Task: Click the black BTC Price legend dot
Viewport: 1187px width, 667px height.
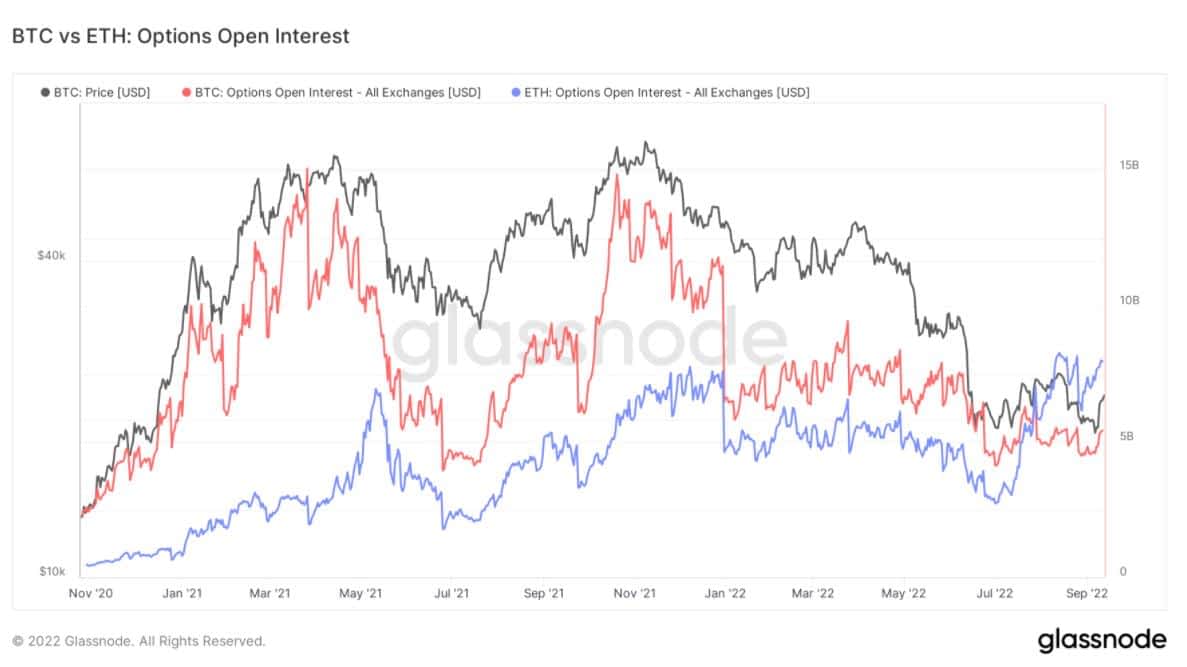Action: (45, 92)
